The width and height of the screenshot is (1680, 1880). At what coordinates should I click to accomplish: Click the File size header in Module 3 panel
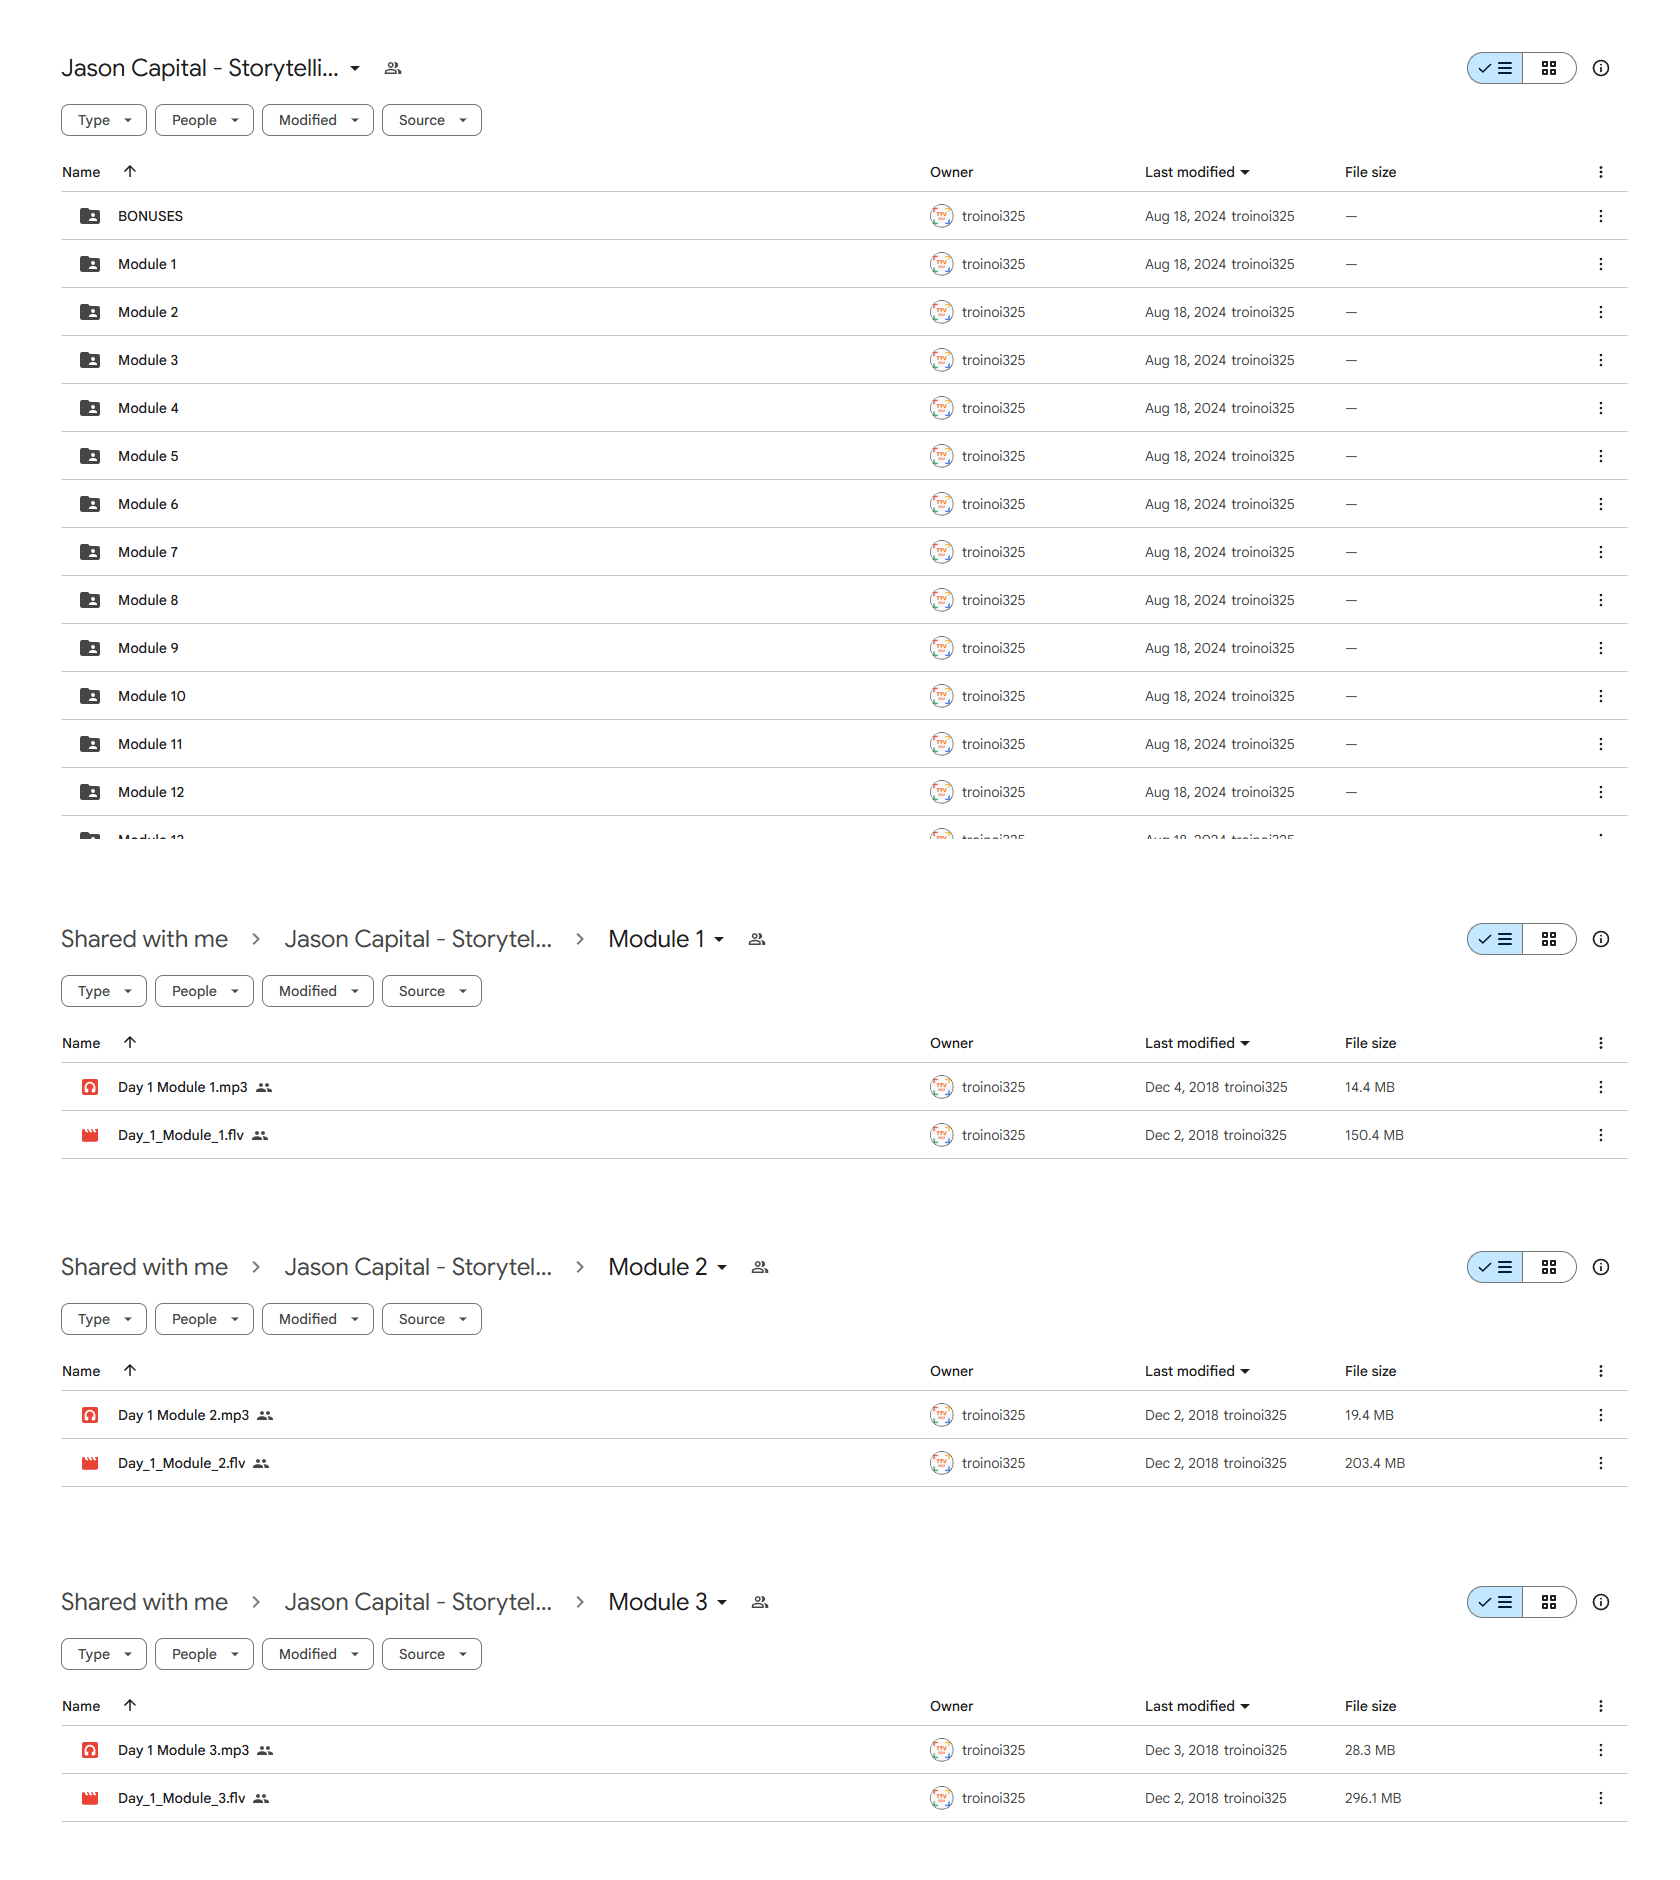click(x=1370, y=1706)
